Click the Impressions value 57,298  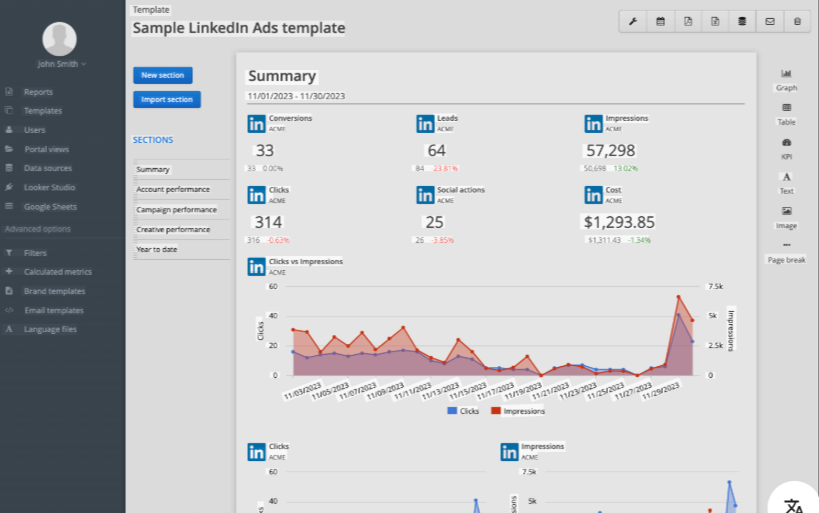pos(611,150)
